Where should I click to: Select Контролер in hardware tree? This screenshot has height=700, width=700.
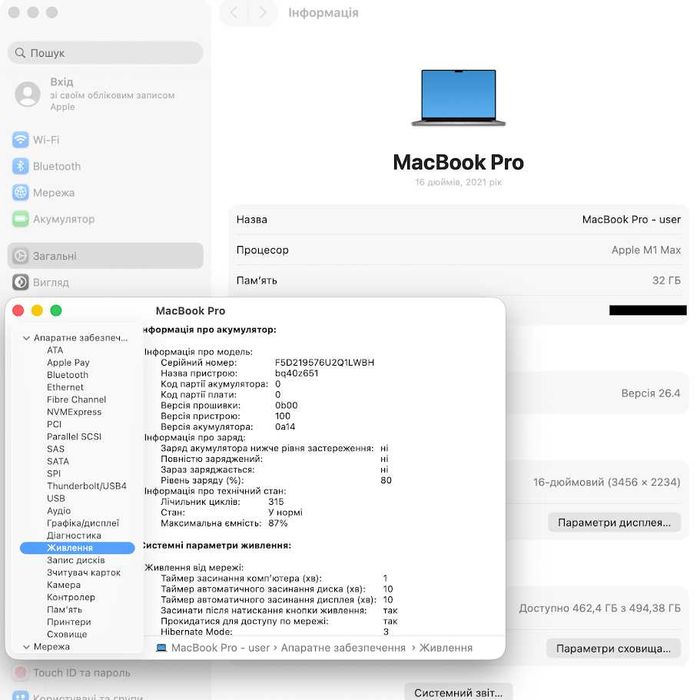71,597
